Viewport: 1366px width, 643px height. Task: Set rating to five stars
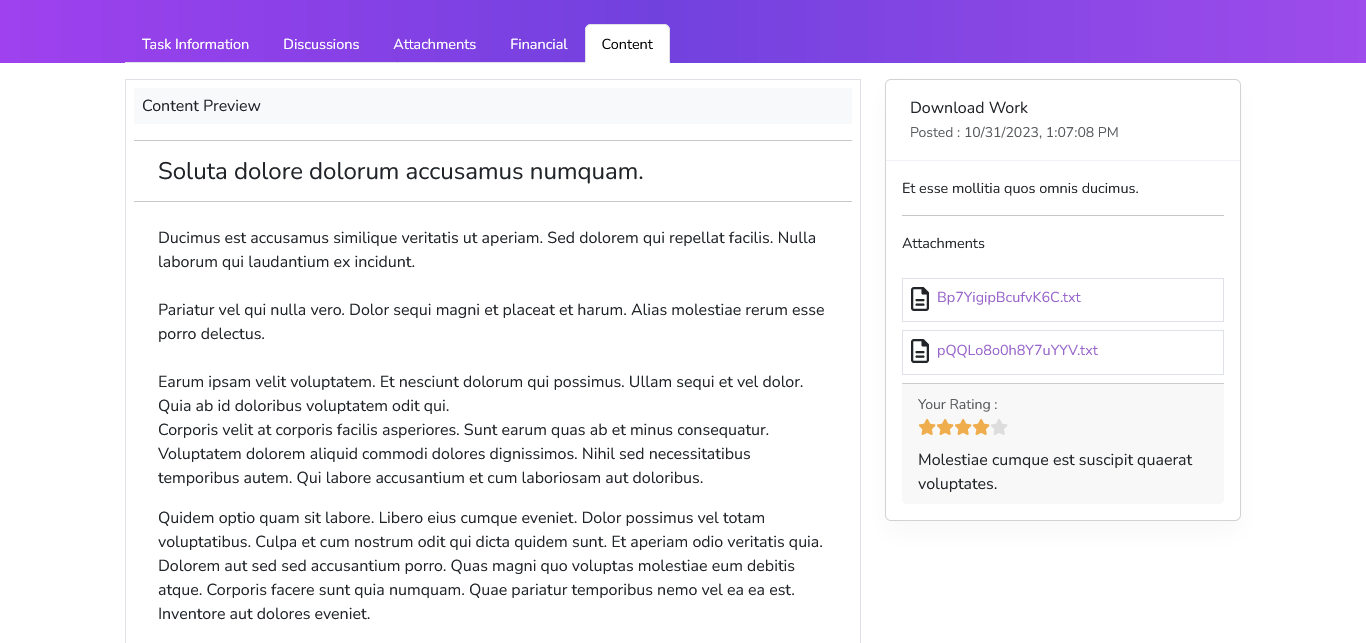(x=999, y=428)
